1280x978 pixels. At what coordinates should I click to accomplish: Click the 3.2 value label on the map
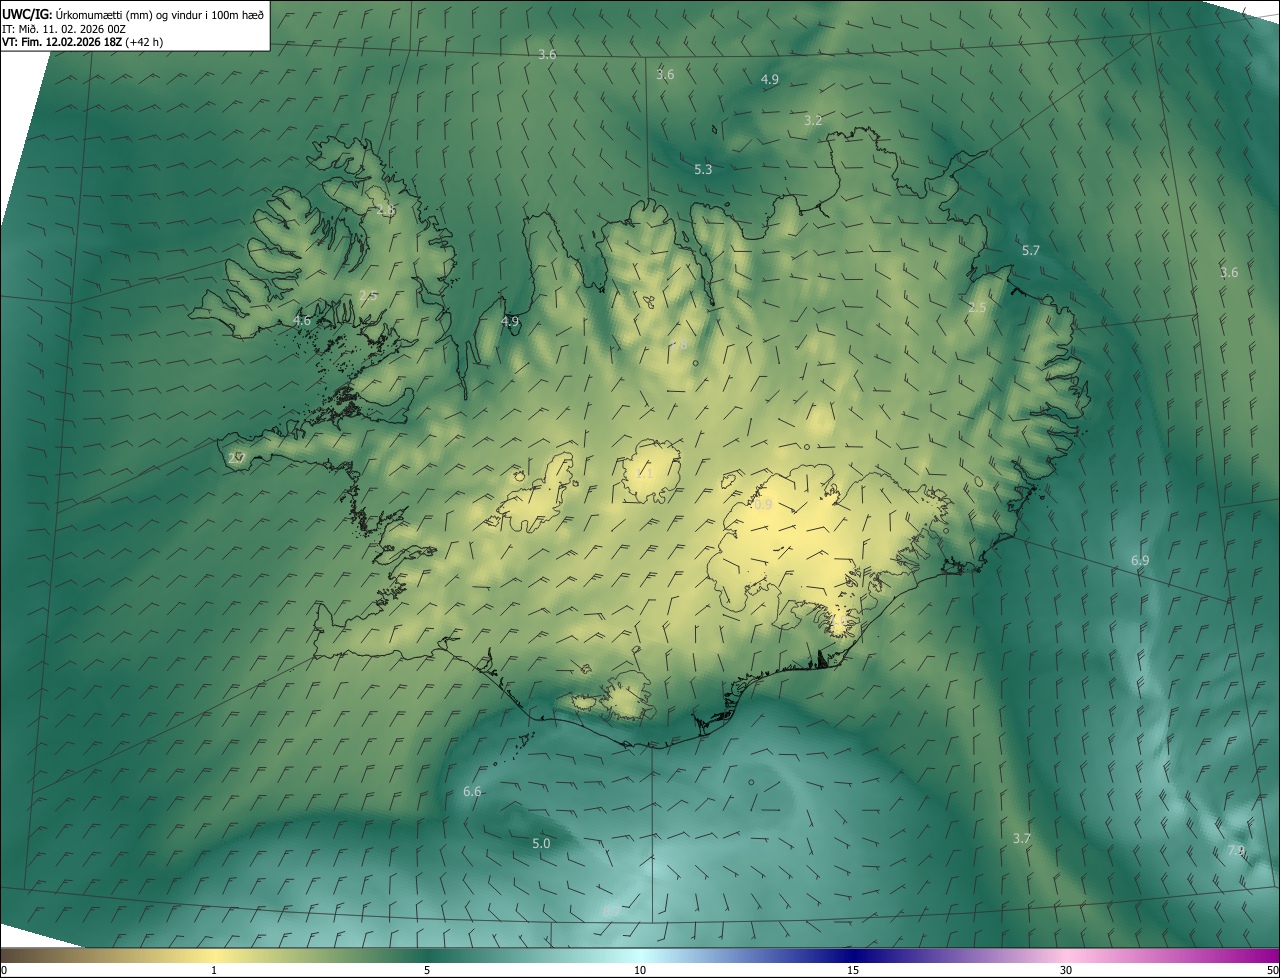tap(813, 120)
